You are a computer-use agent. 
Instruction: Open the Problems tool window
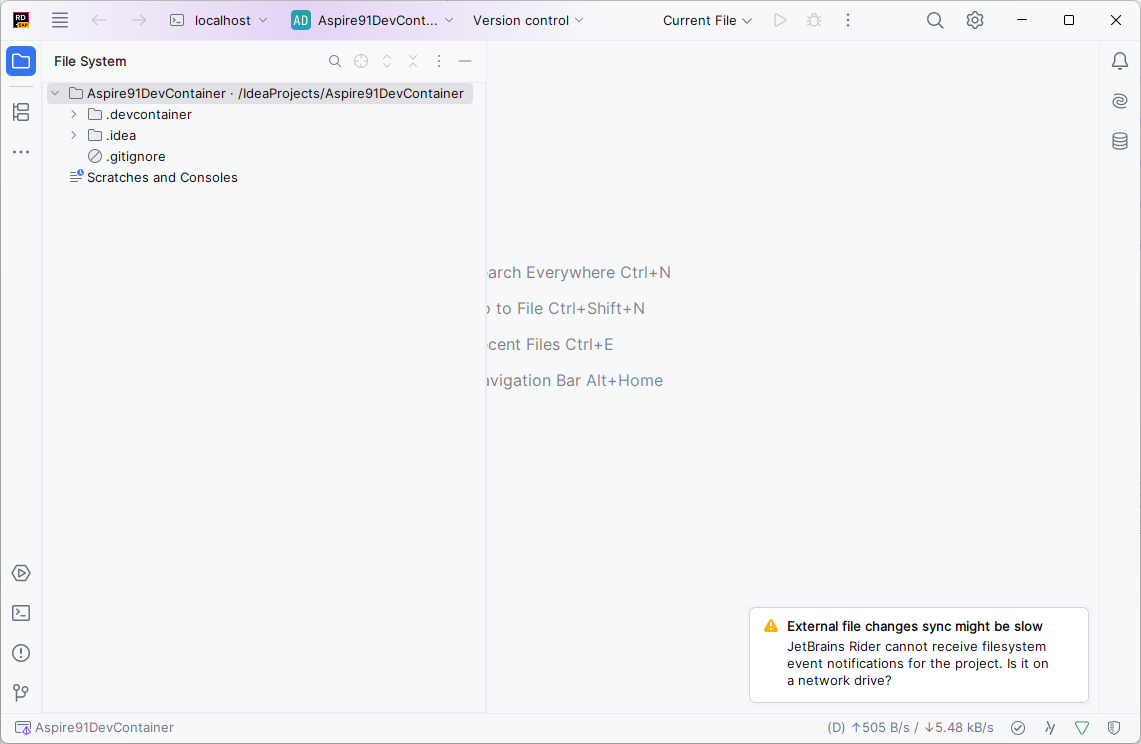[20, 653]
